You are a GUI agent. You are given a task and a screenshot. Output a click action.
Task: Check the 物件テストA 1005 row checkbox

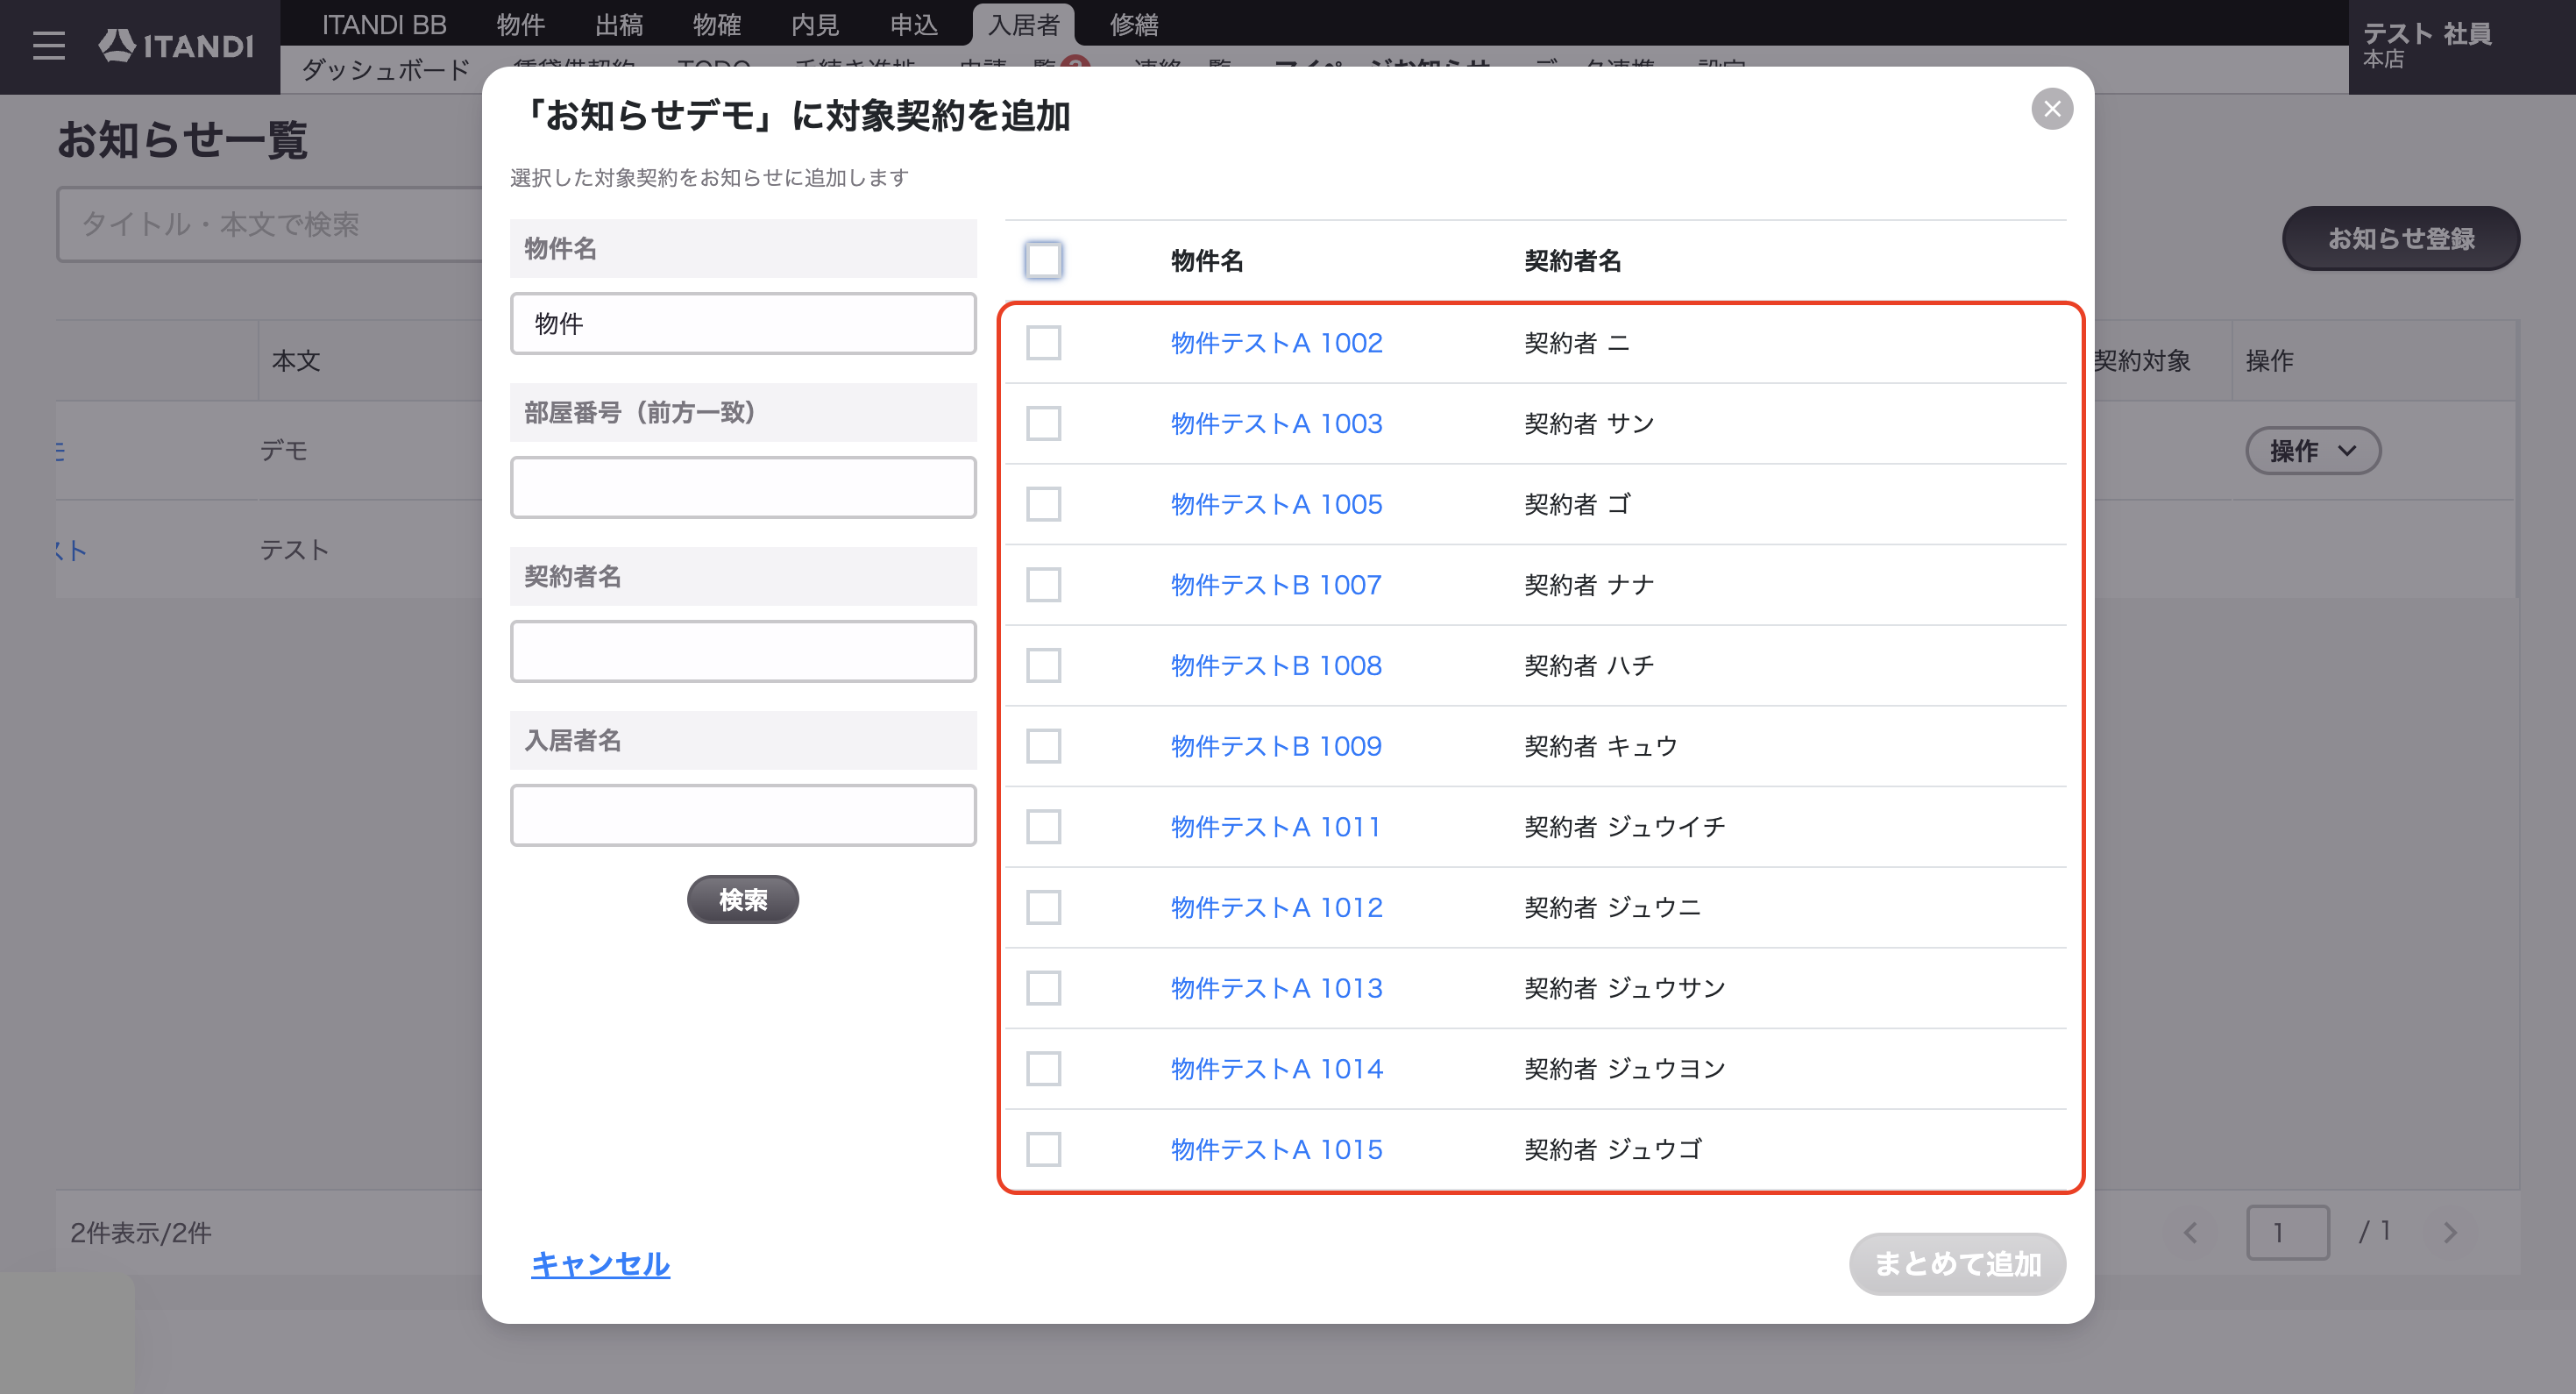click(1043, 504)
